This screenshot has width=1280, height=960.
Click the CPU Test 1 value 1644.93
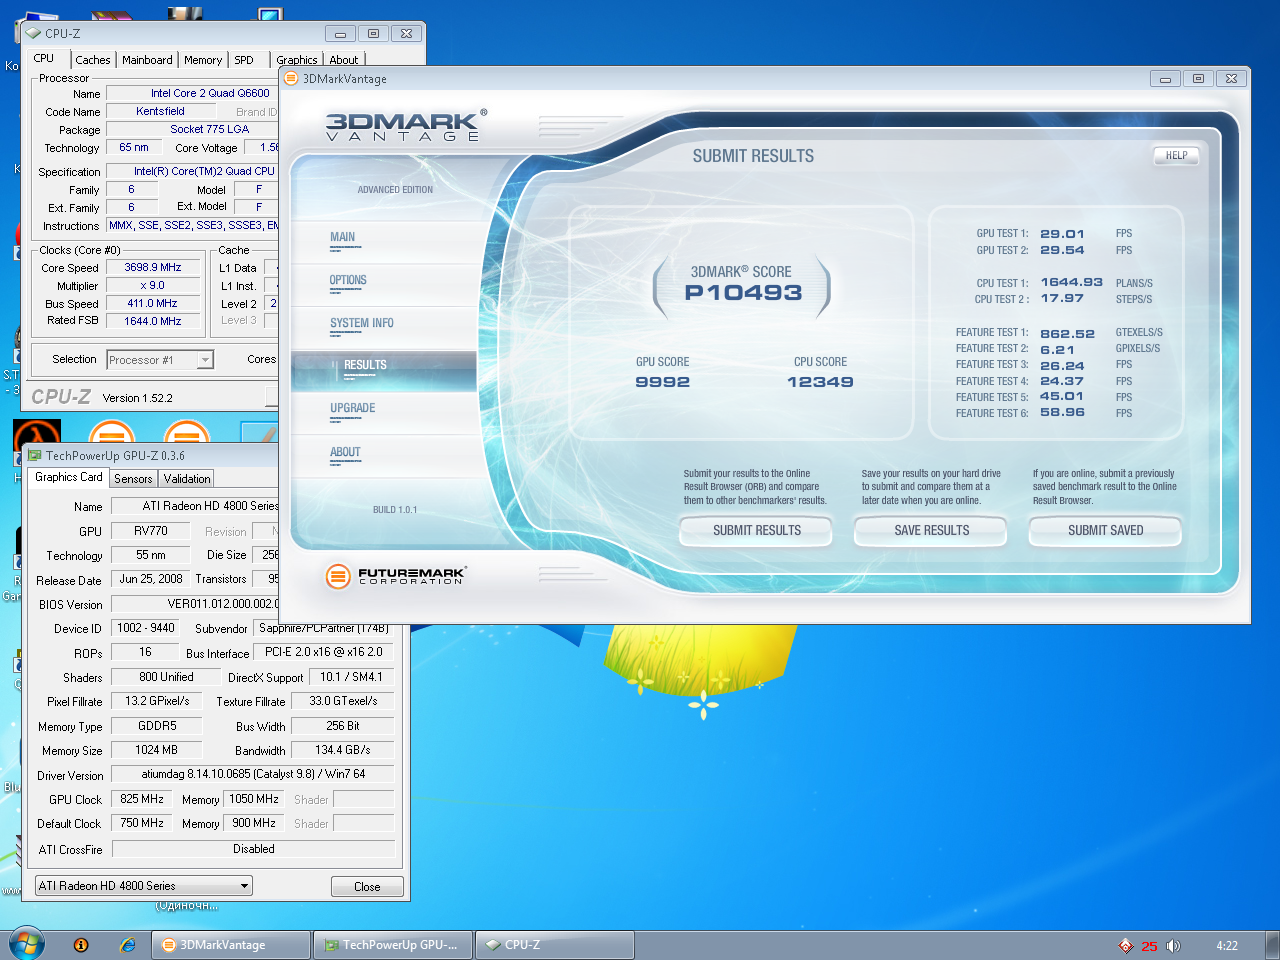pyautogui.click(x=1071, y=282)
